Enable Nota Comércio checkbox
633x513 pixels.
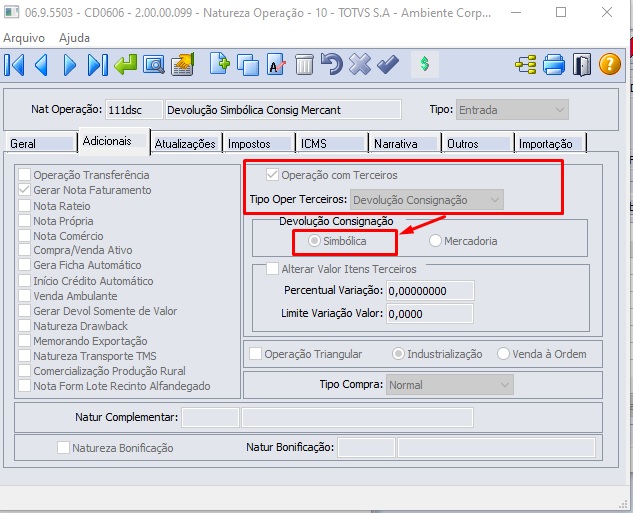[x=25, y=236]
